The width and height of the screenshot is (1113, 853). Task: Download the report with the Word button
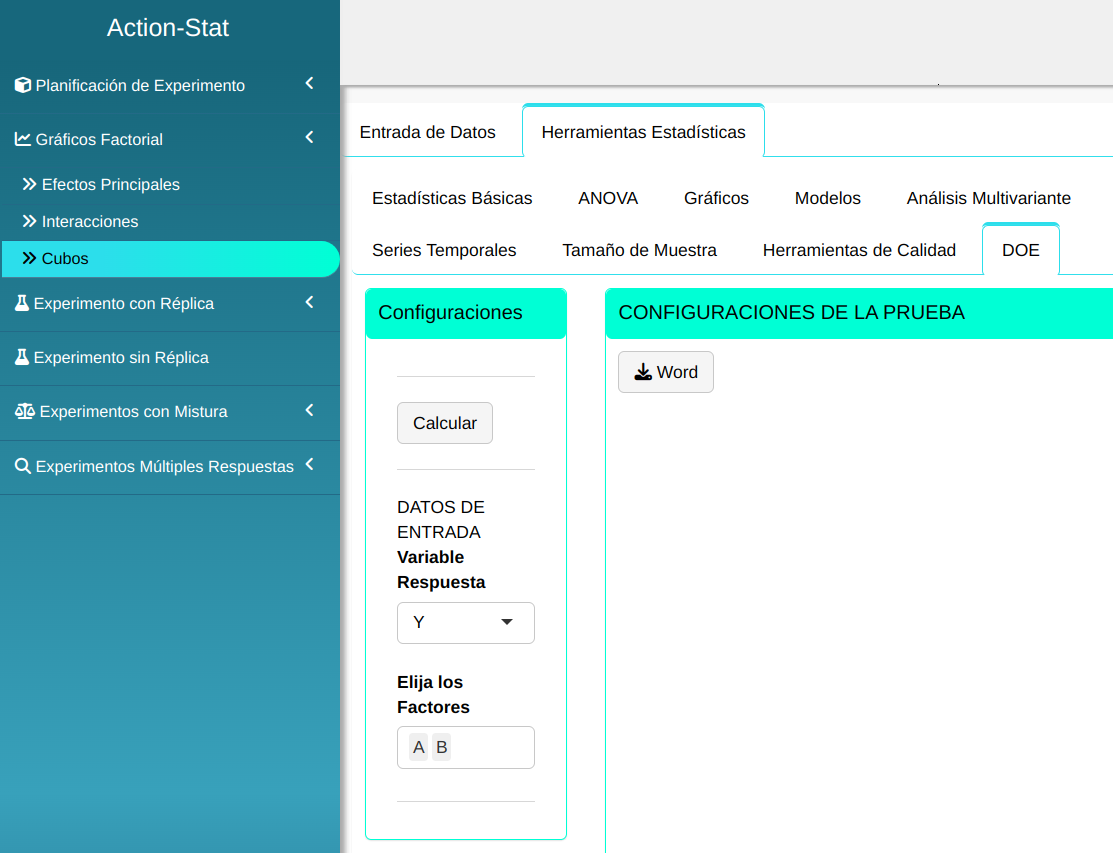click(665, 372)
